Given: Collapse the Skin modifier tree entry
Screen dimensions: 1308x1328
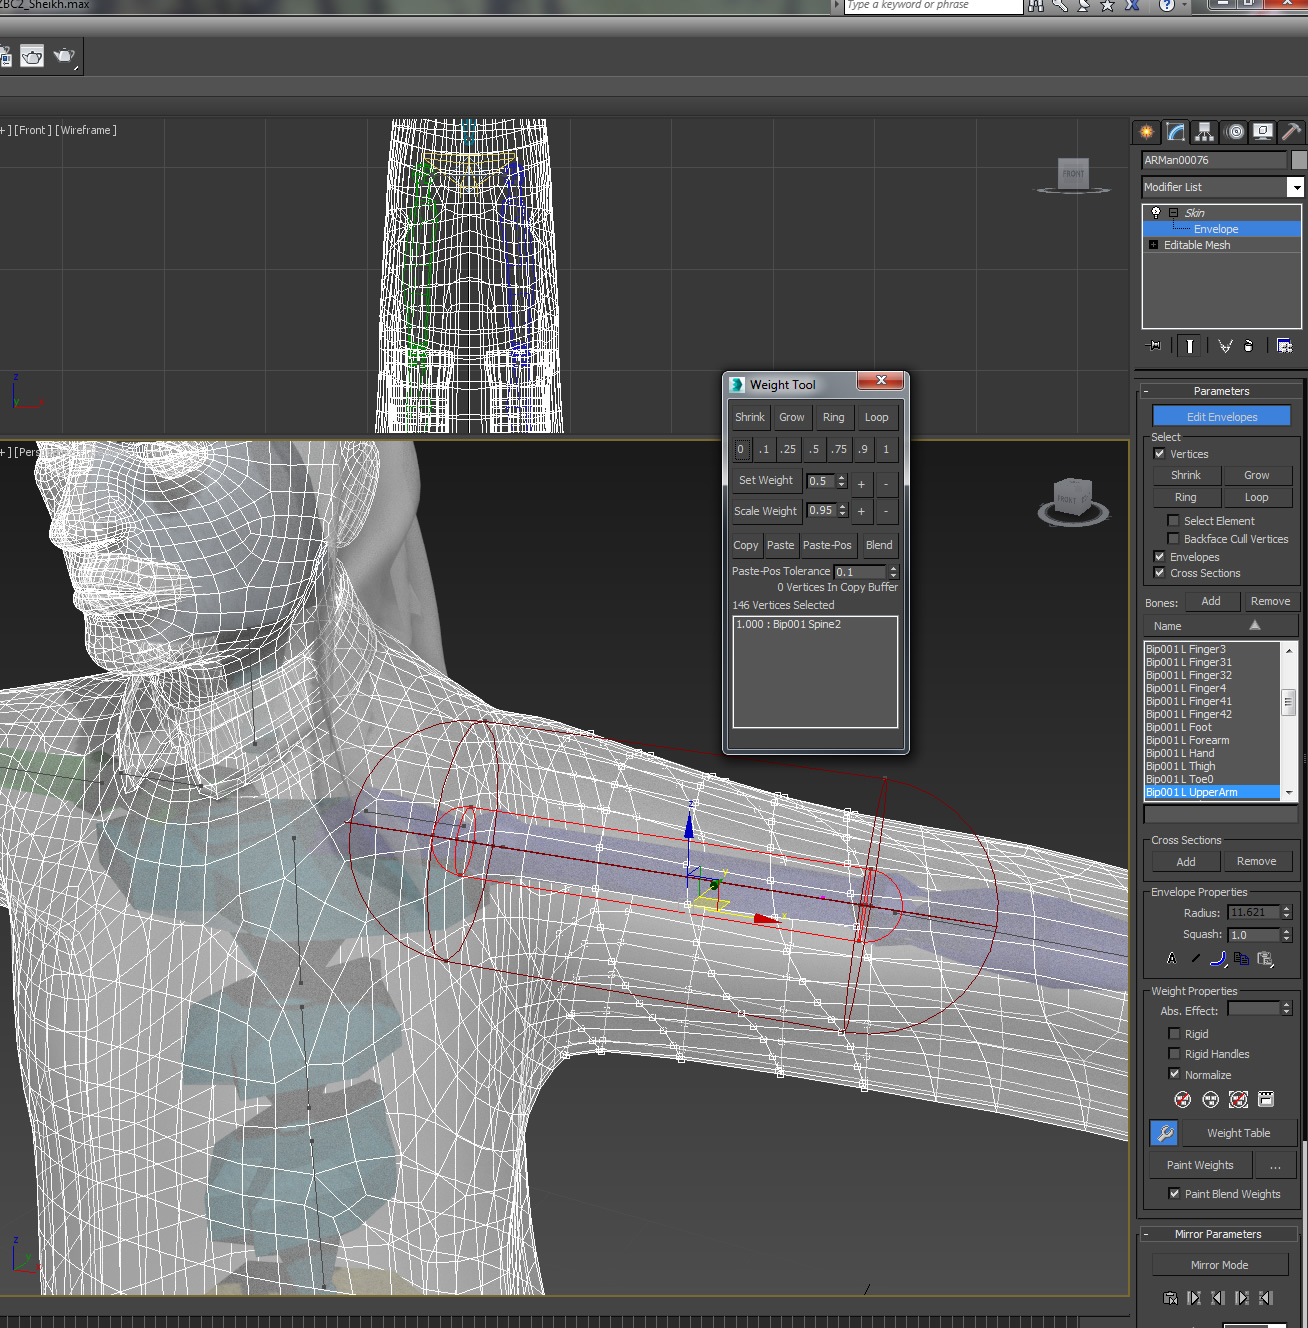Looking at the screenshot, I should [x=1173, y=212].
